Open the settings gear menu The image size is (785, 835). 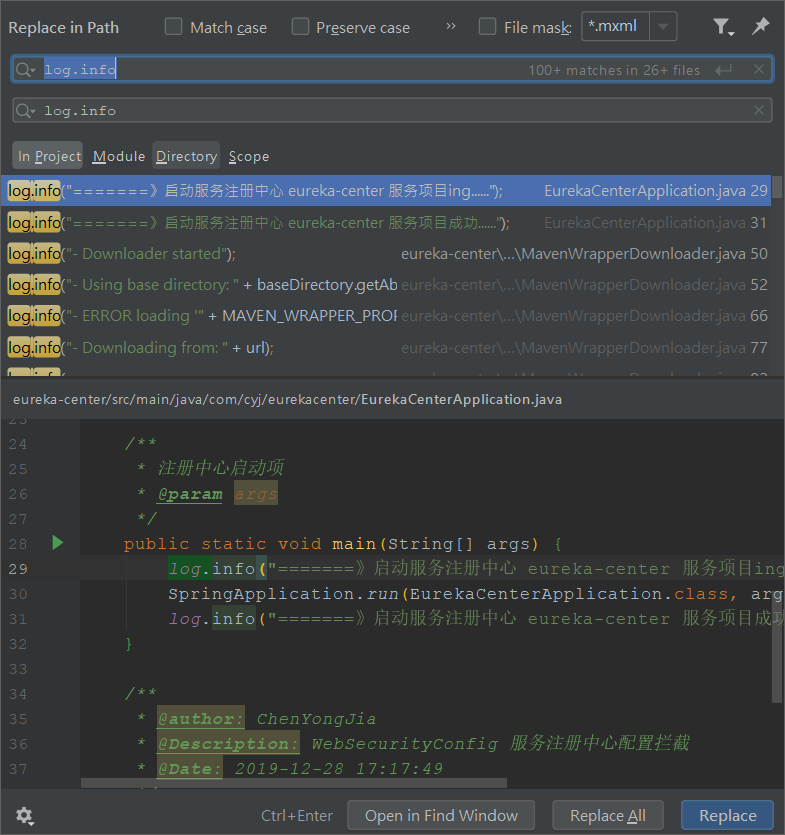coord(24,815)
